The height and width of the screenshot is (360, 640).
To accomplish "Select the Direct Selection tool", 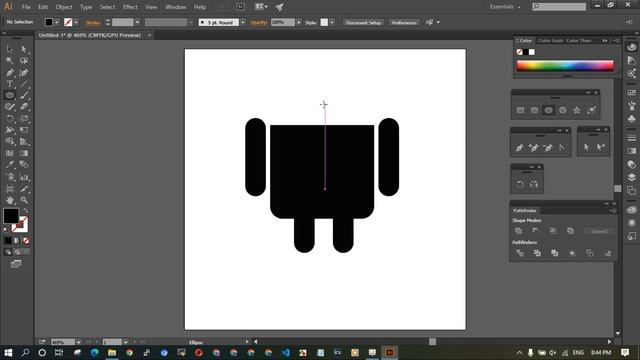I will pos(24,49).
